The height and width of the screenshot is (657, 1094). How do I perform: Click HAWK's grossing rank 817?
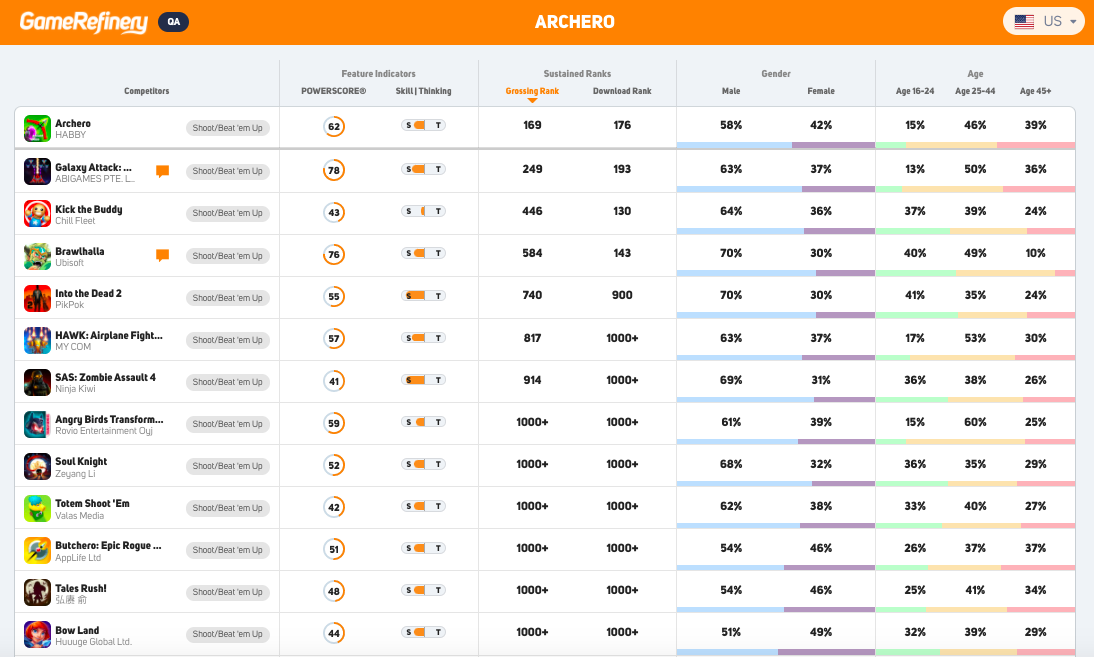tap(532, 338)
